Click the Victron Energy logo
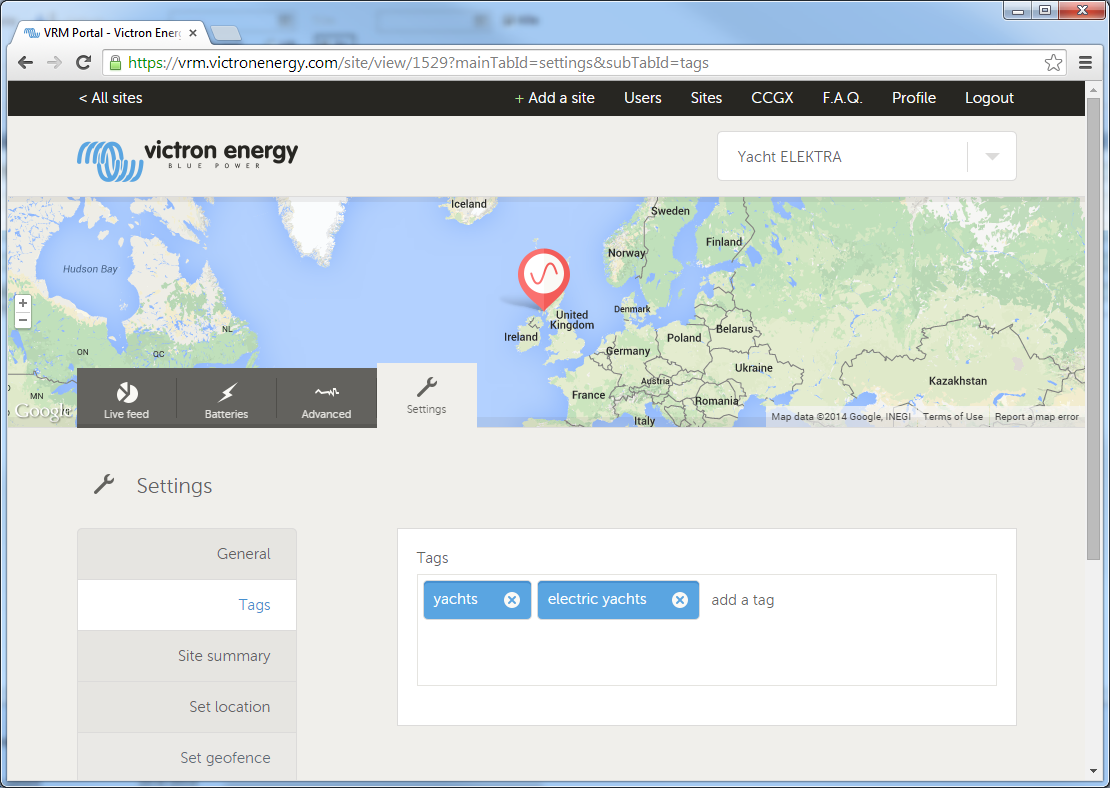 click(x=188, y=157)
